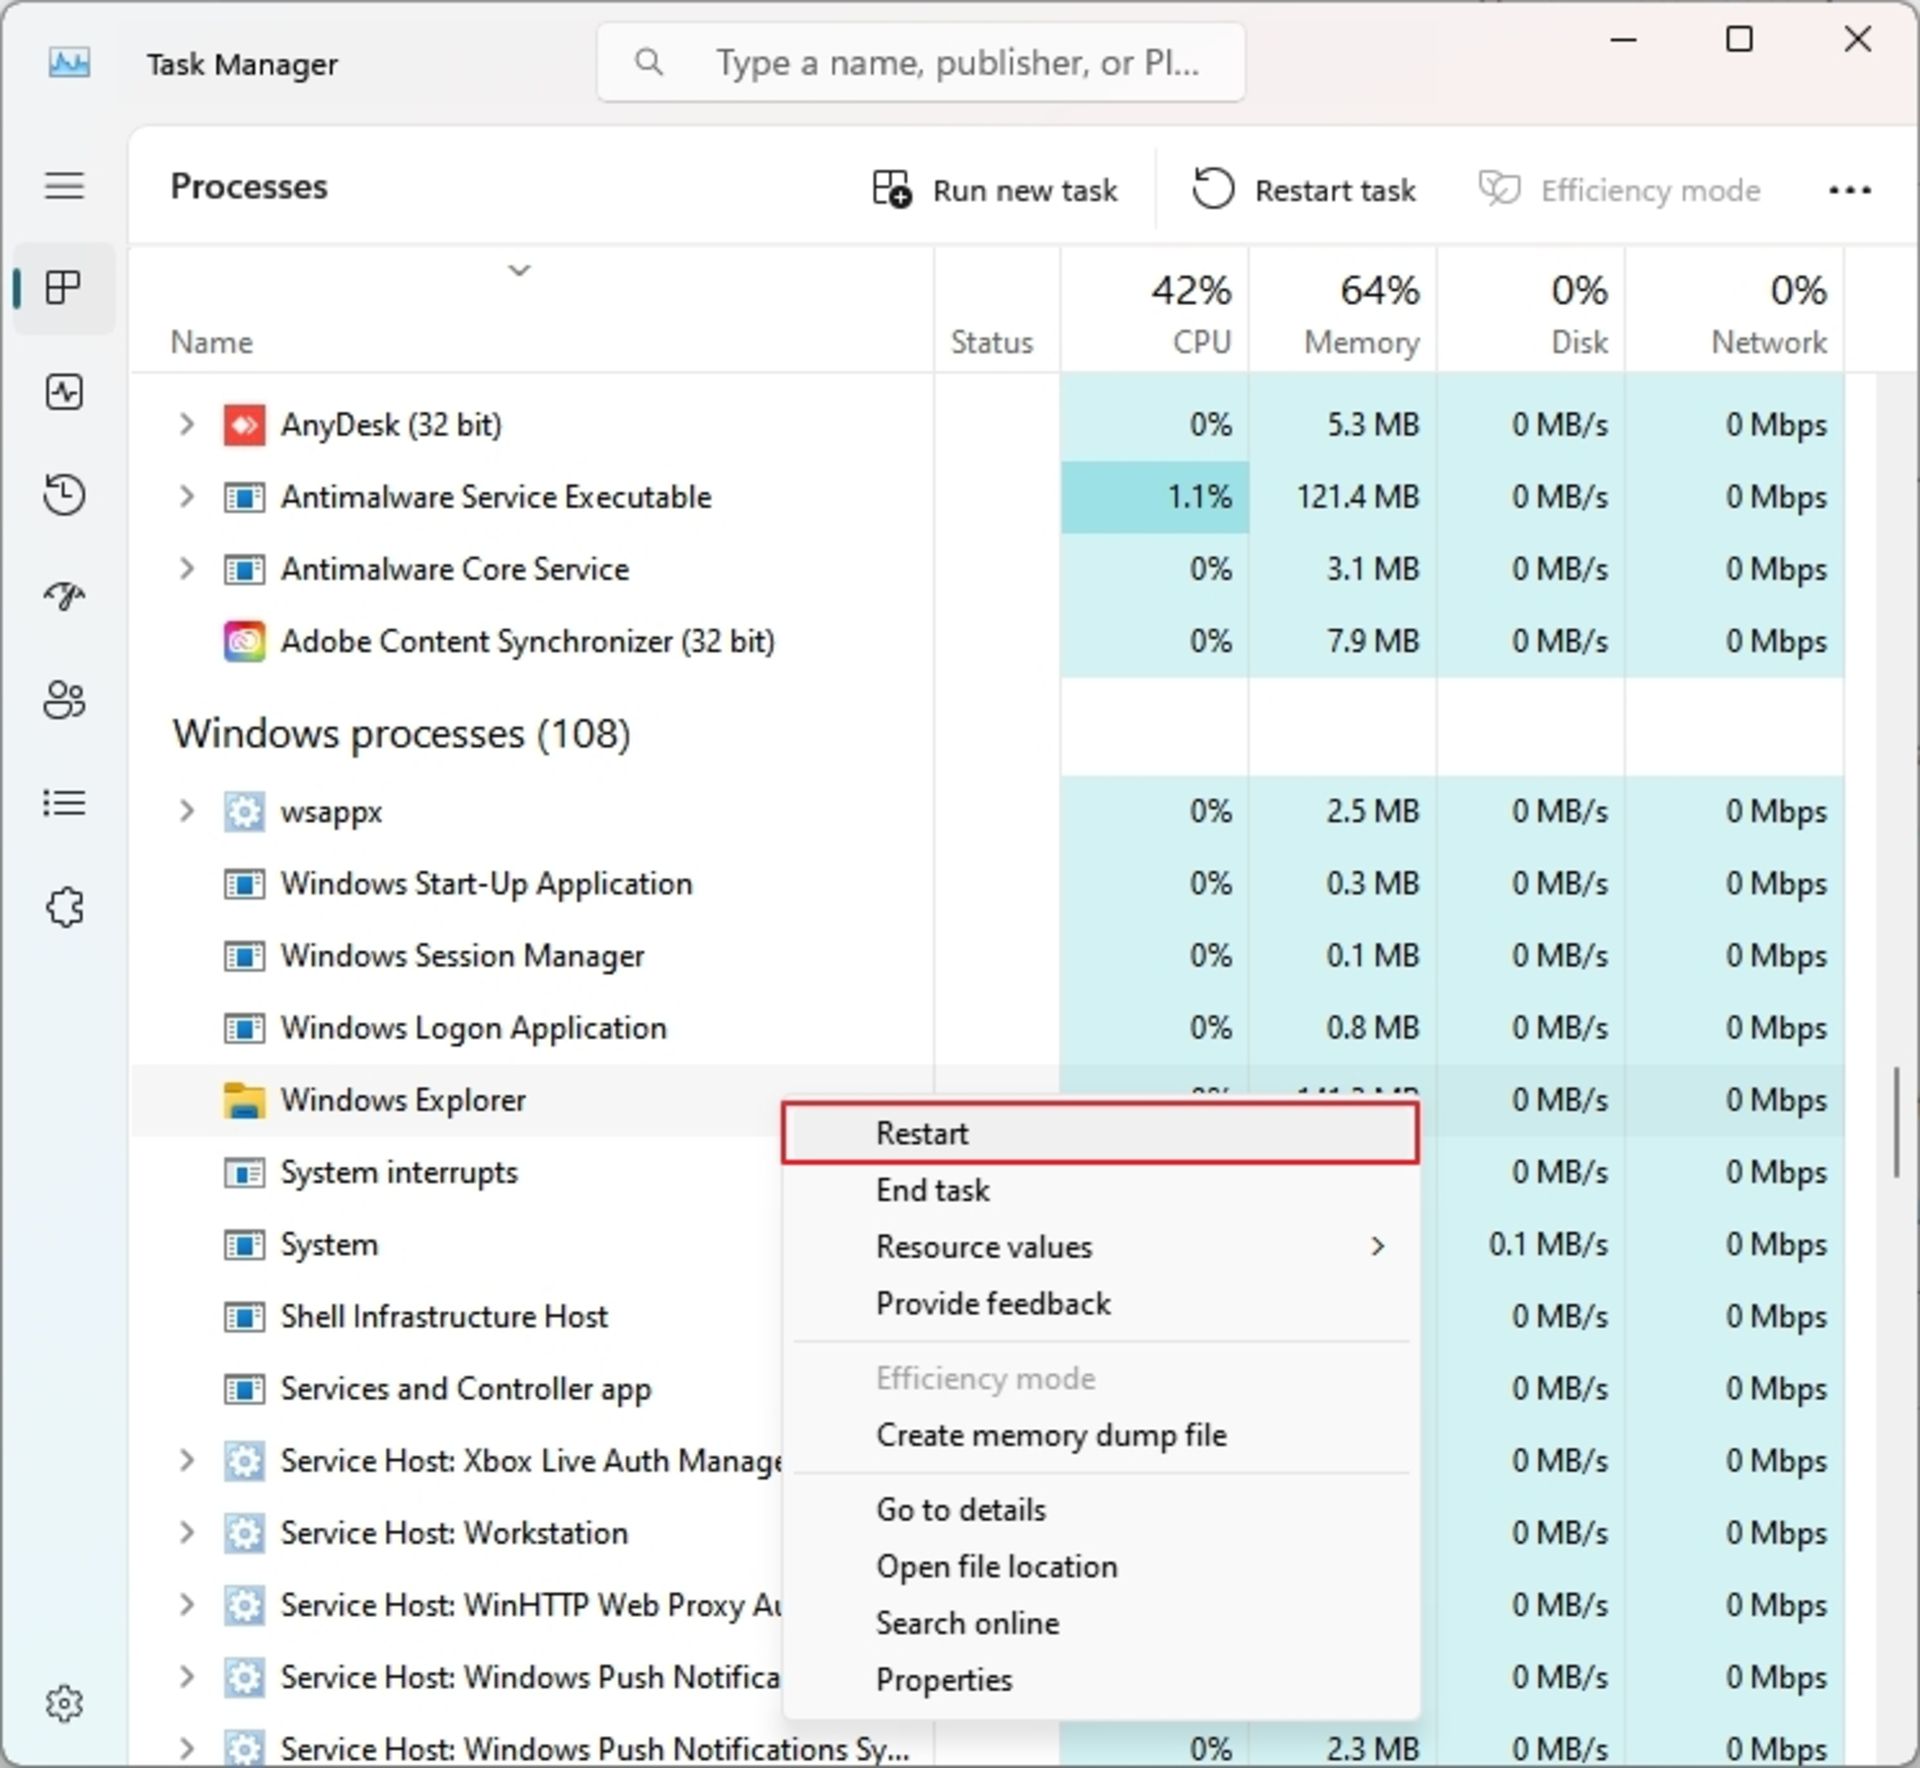
Task: Open the Startup apps sidebar icon
Action: (x=64, y=597)
